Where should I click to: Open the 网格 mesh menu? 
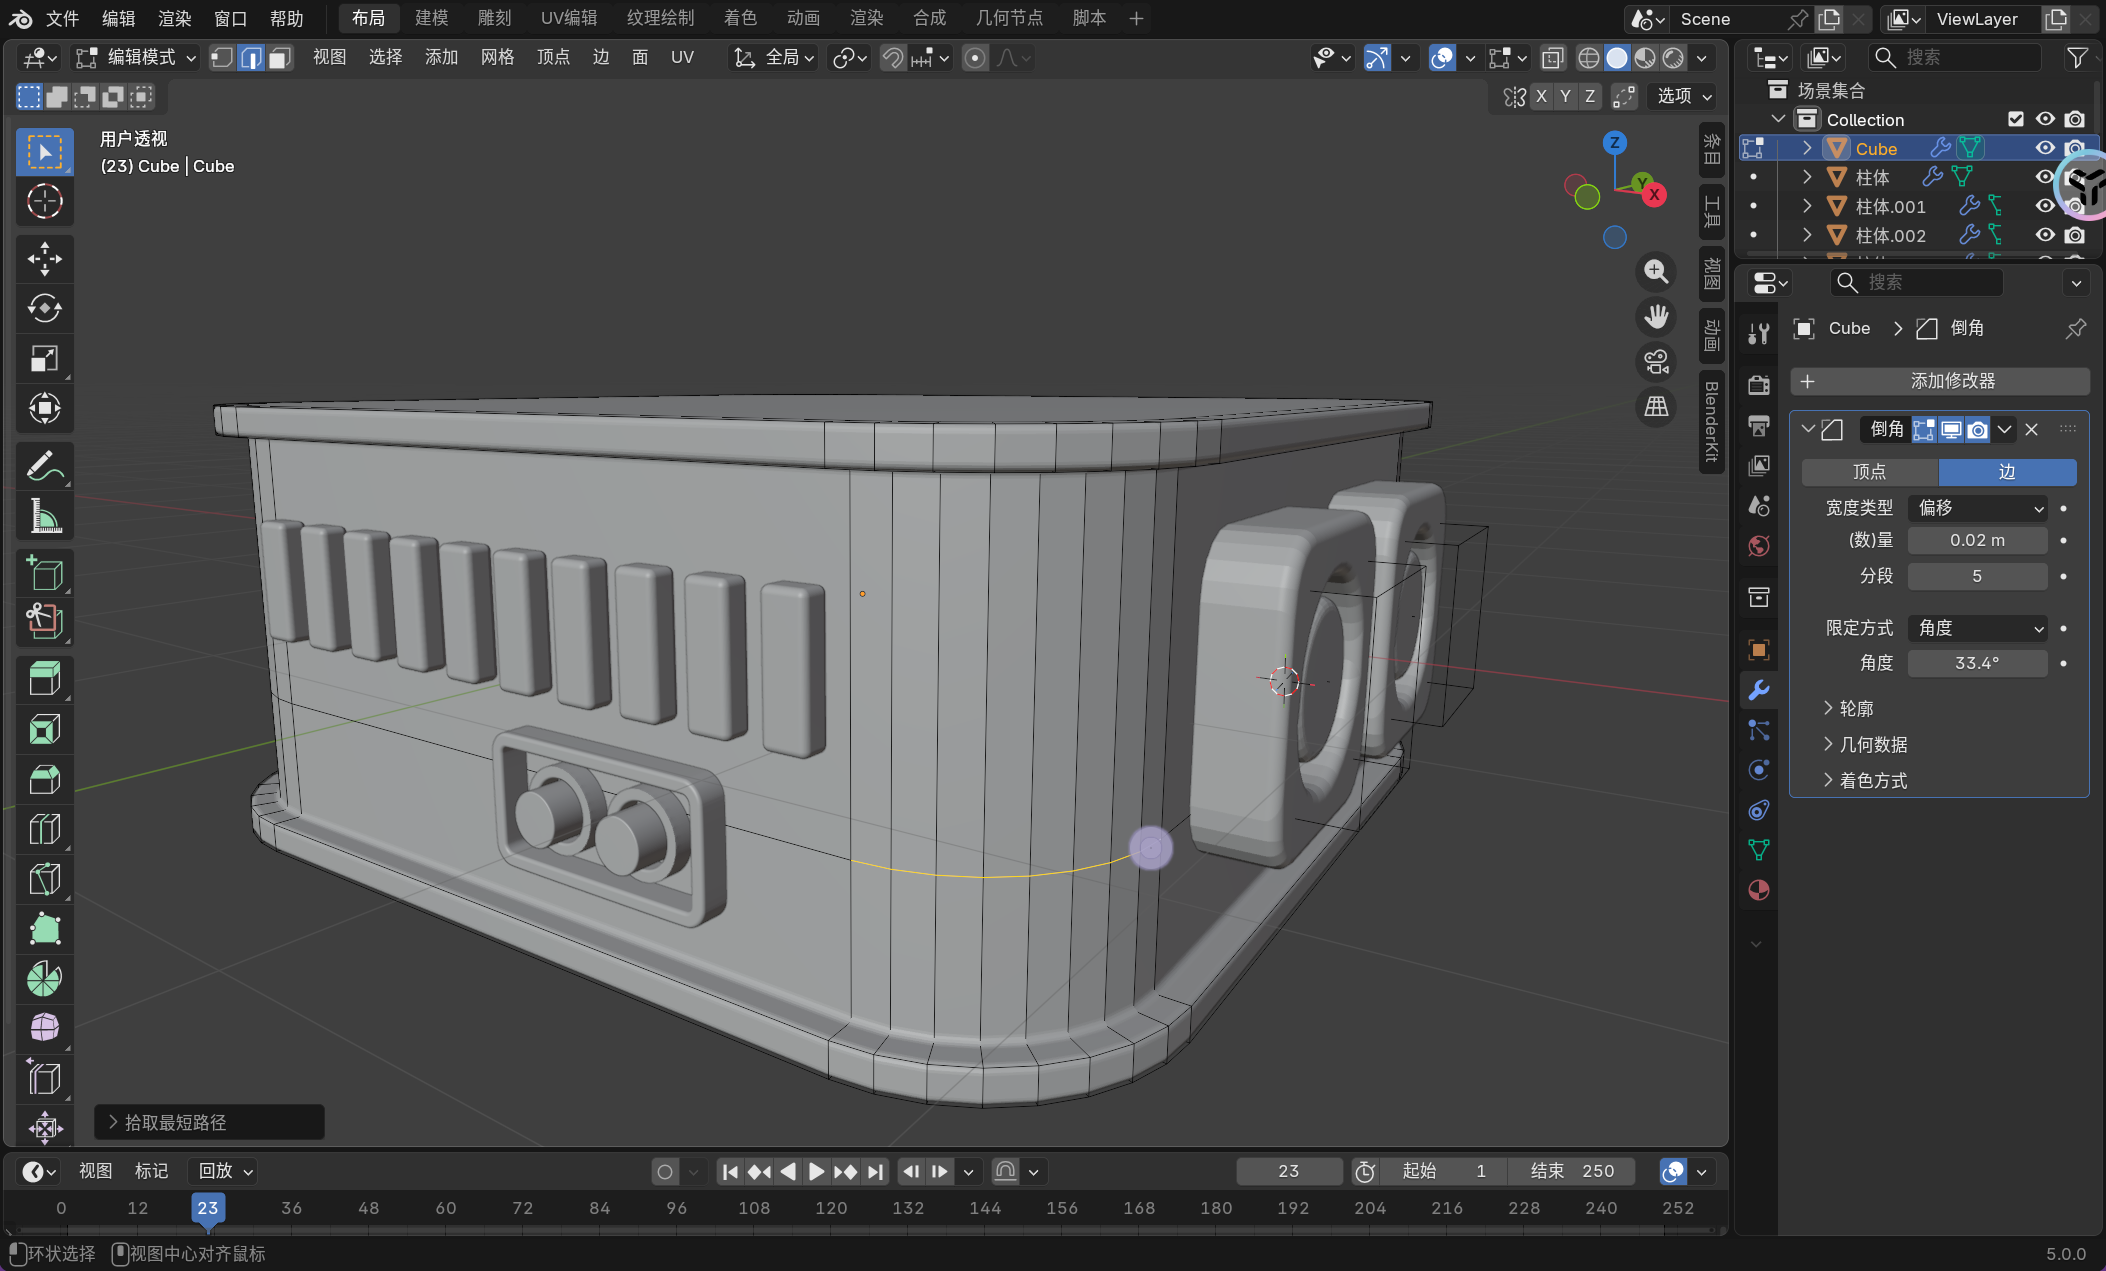tap(497, 58)
